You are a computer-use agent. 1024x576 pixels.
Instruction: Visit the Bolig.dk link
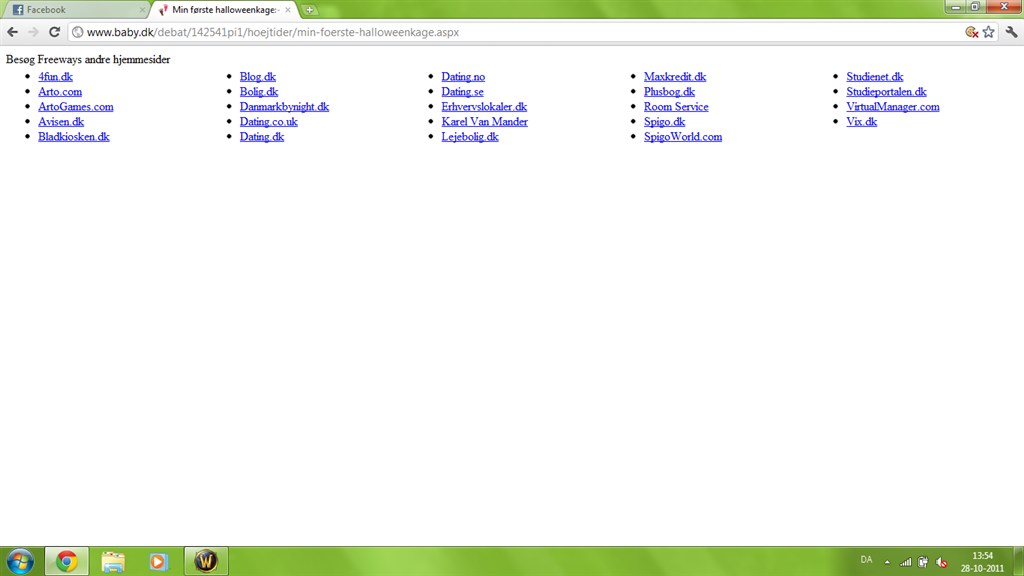(259, 91)
